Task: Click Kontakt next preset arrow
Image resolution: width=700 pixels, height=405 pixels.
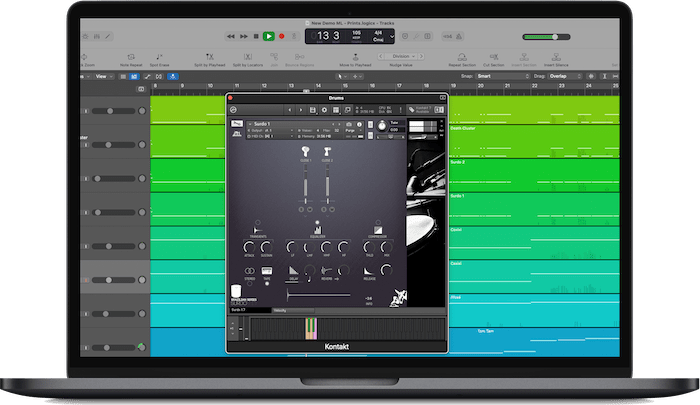Action: [x=300, y=110]
